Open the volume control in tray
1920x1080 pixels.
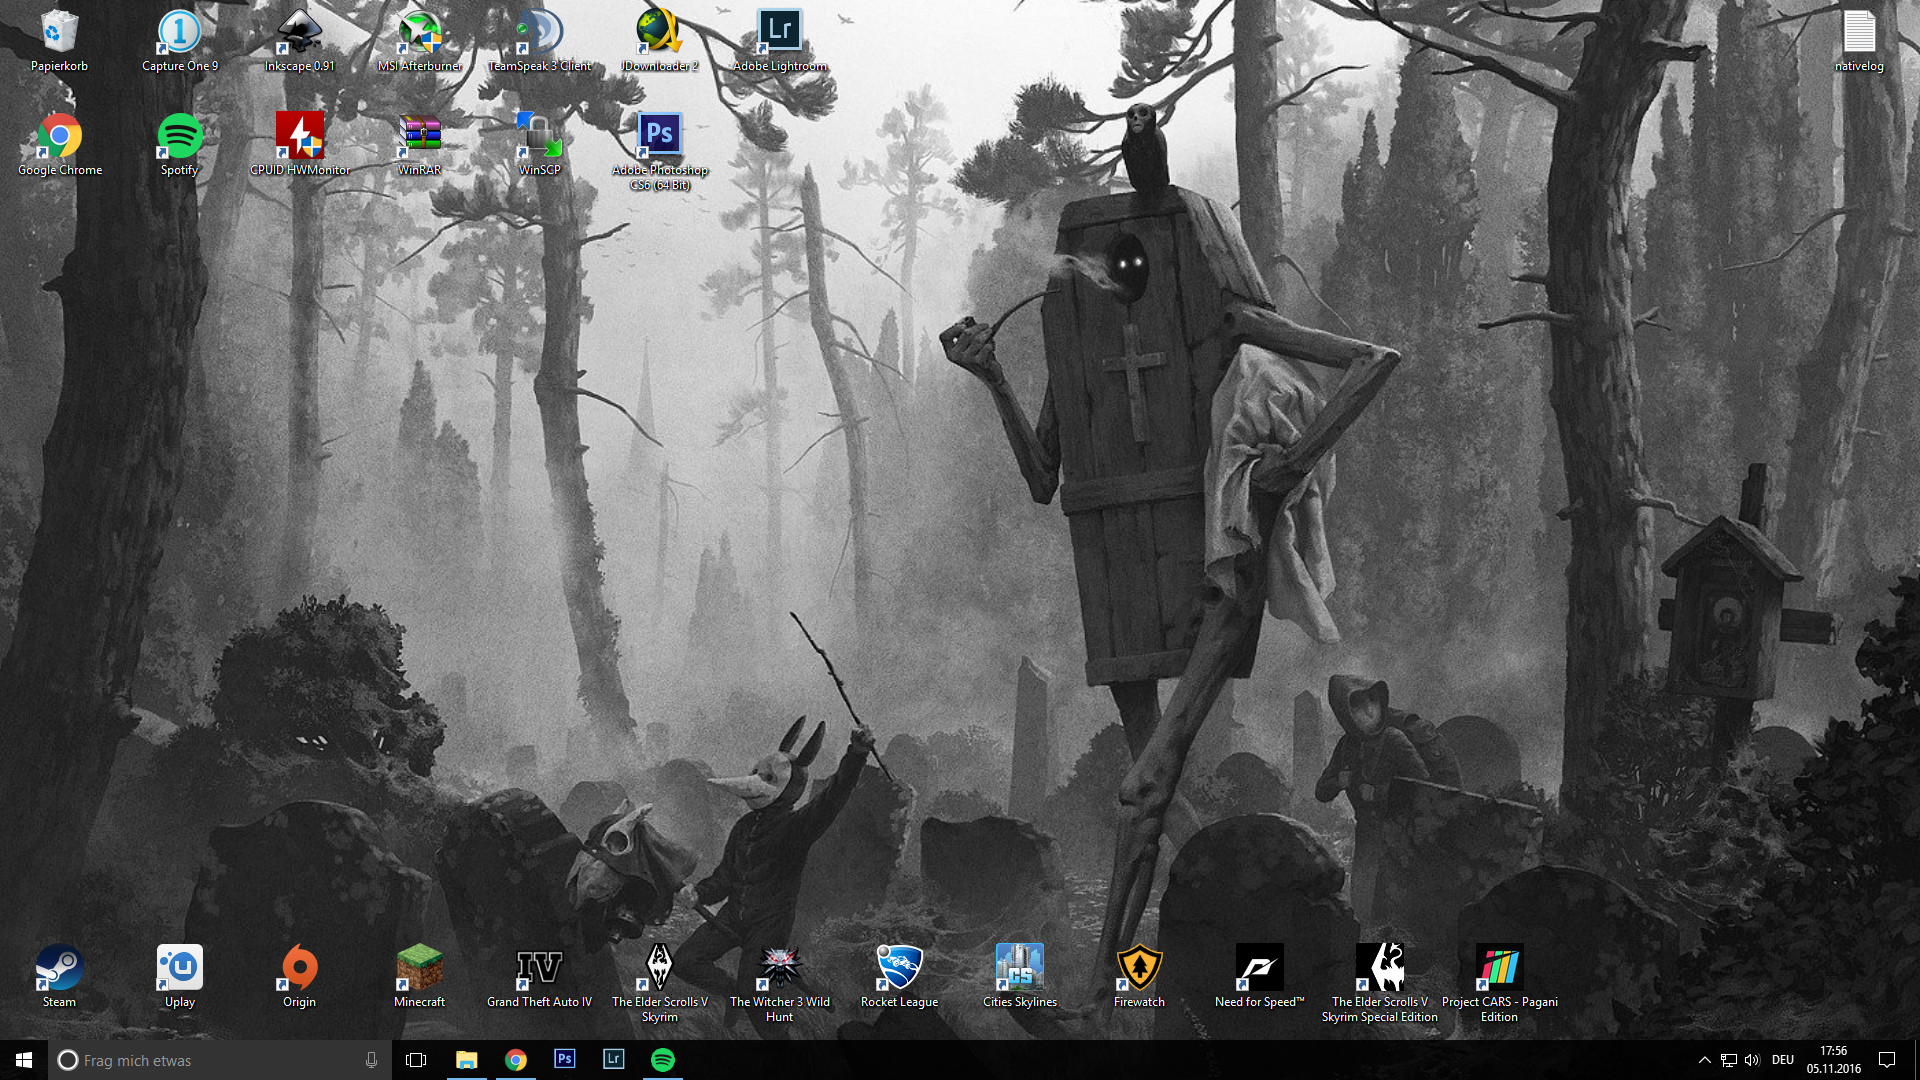(x=1752, y=1060)
